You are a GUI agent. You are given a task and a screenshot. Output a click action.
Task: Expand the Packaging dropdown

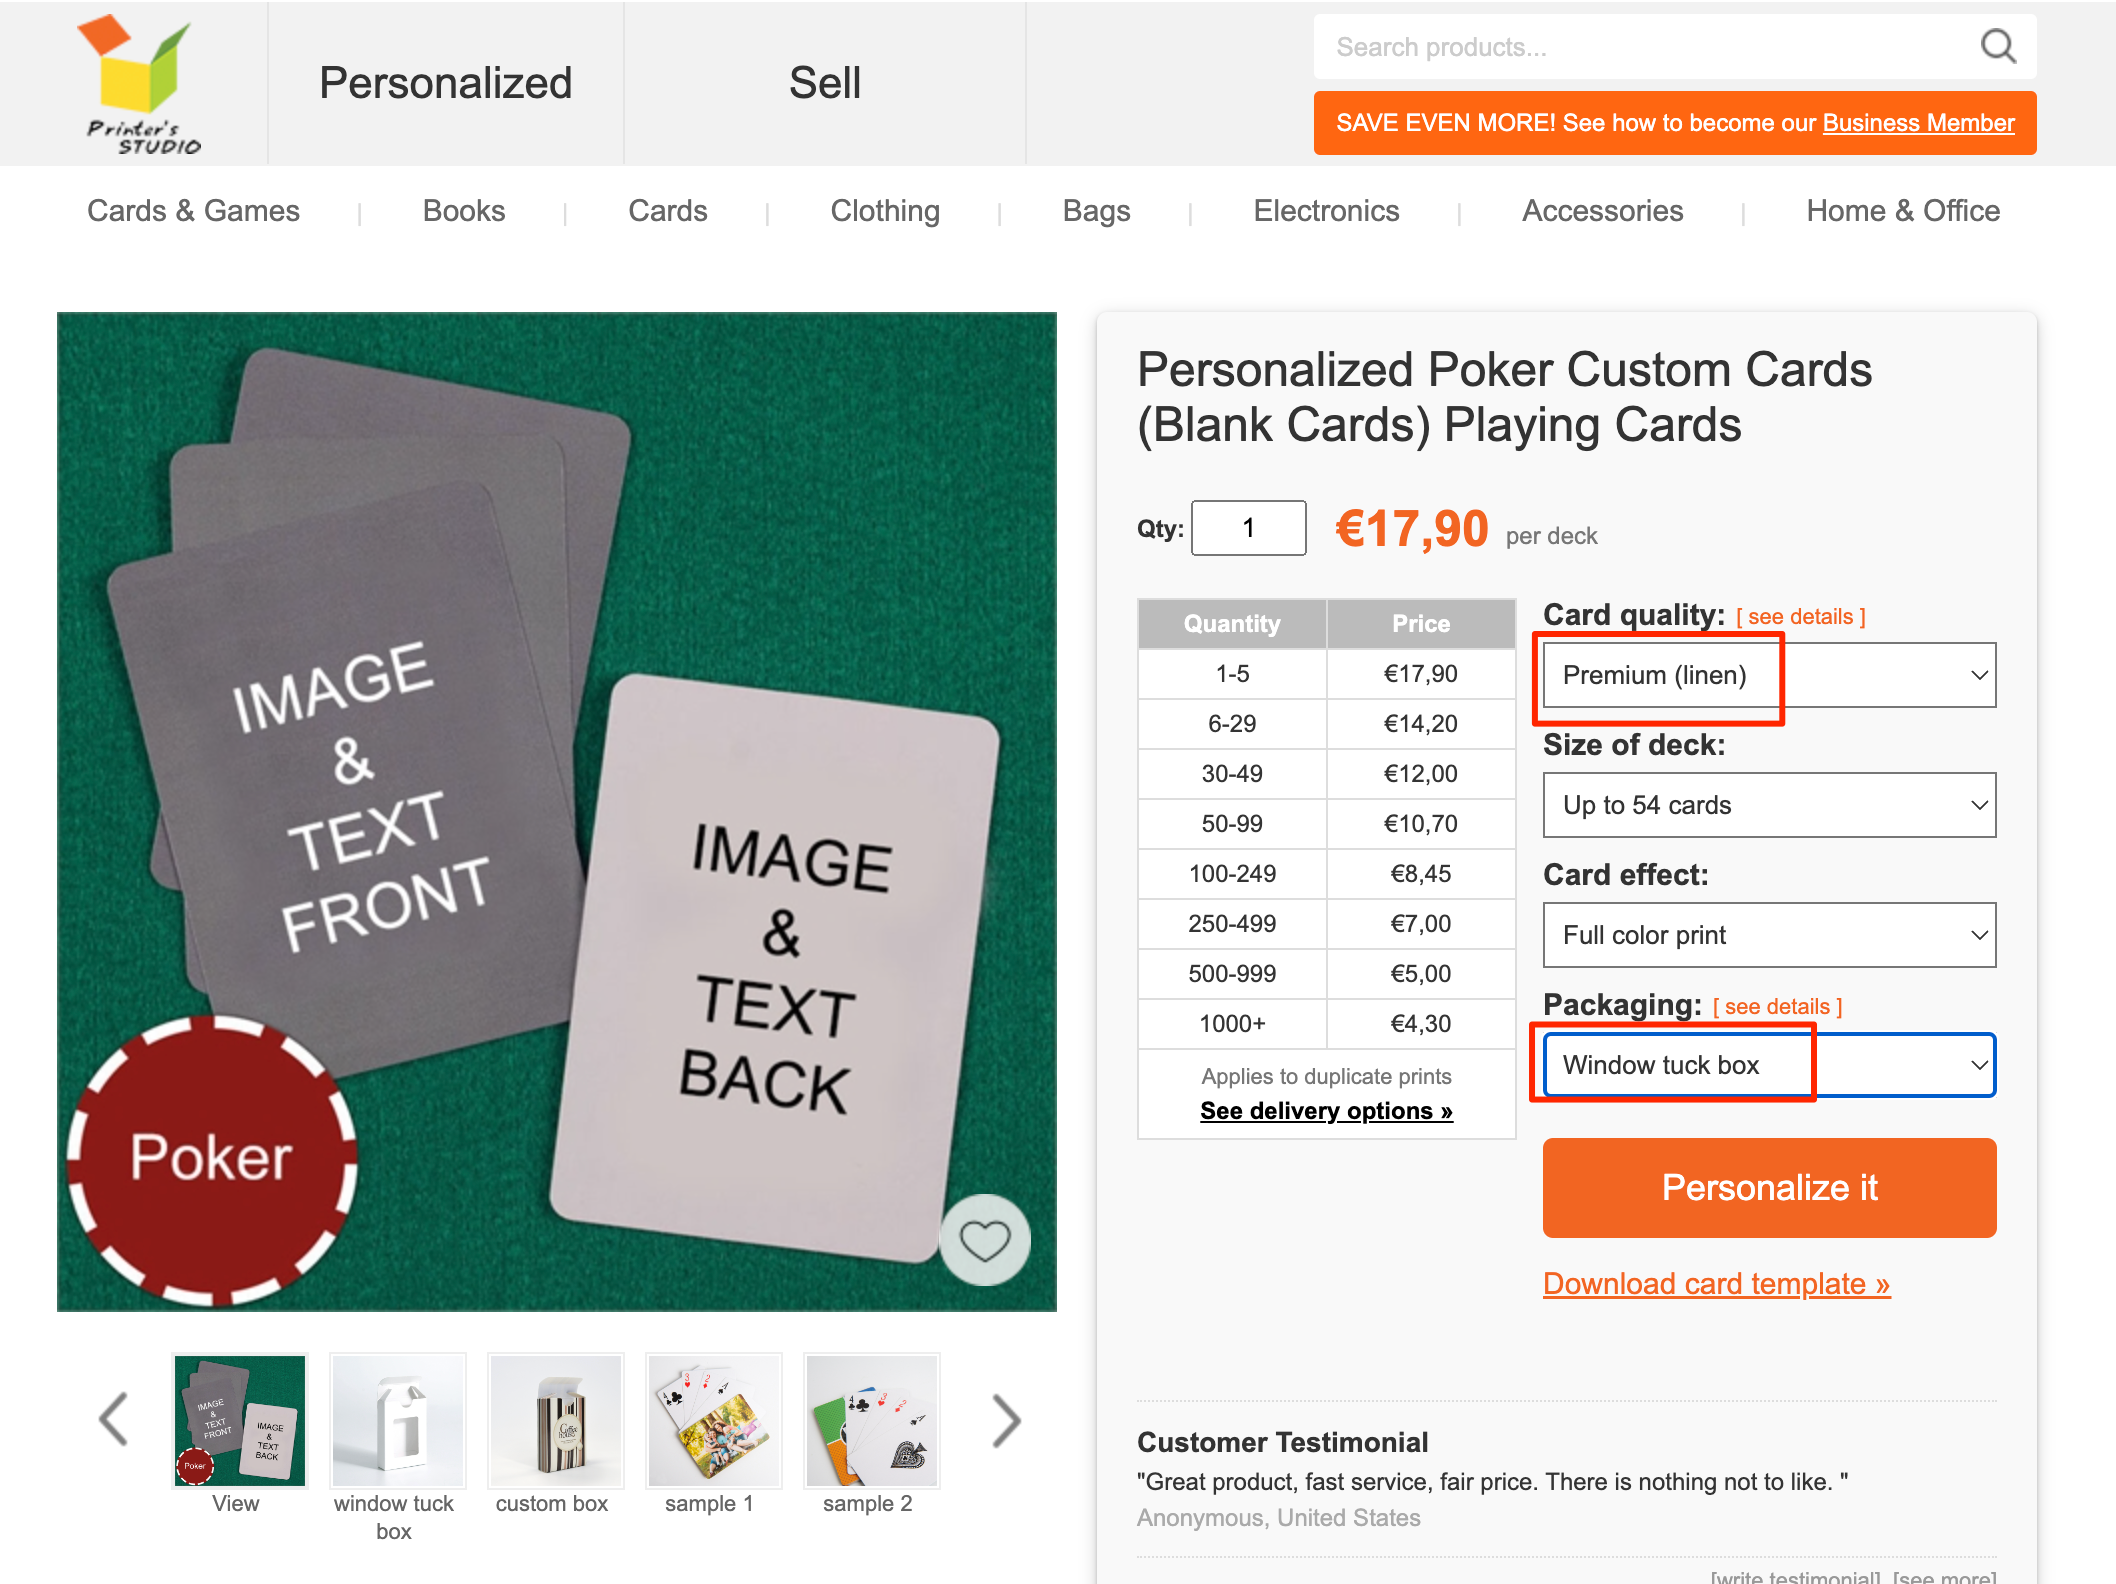(1768, 1065)
